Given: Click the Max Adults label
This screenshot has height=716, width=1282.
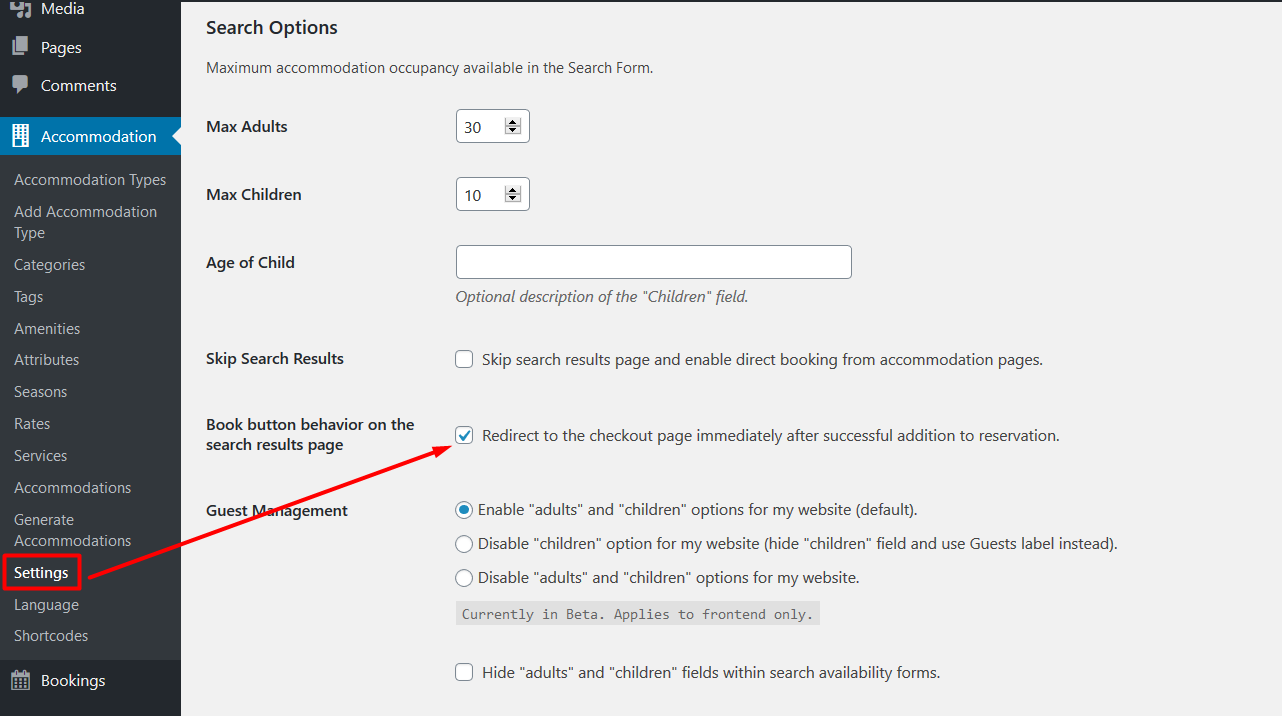Looking at the screenshot, I should point(247,127).
